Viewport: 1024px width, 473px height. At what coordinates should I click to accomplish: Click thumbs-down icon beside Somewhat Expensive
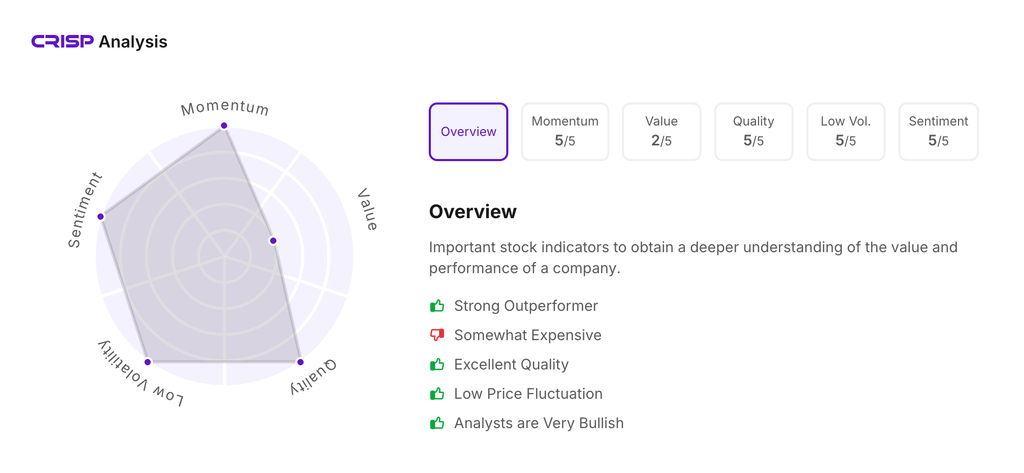(x=437, y=335)
